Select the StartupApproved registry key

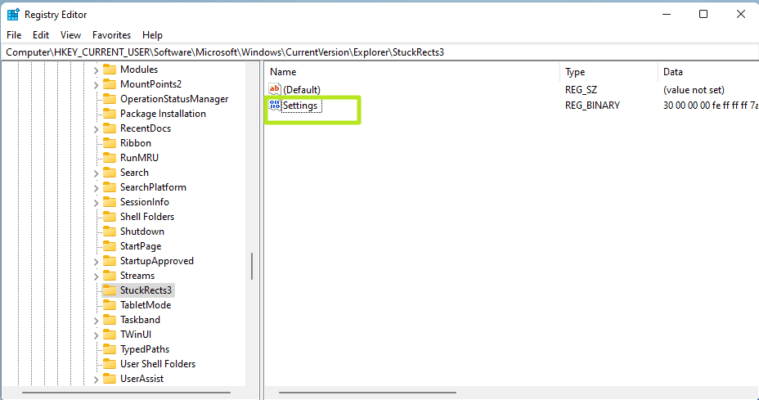[x=156, y=261]
